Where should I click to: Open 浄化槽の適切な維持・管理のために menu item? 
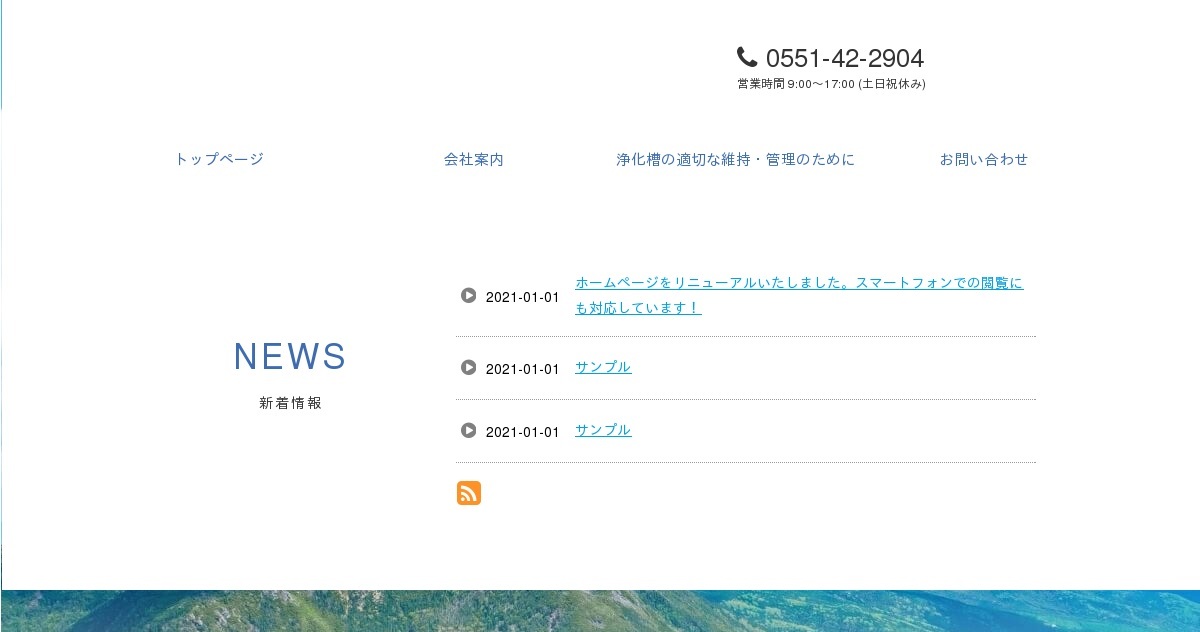pyautogui.click(x=736, y=159)
